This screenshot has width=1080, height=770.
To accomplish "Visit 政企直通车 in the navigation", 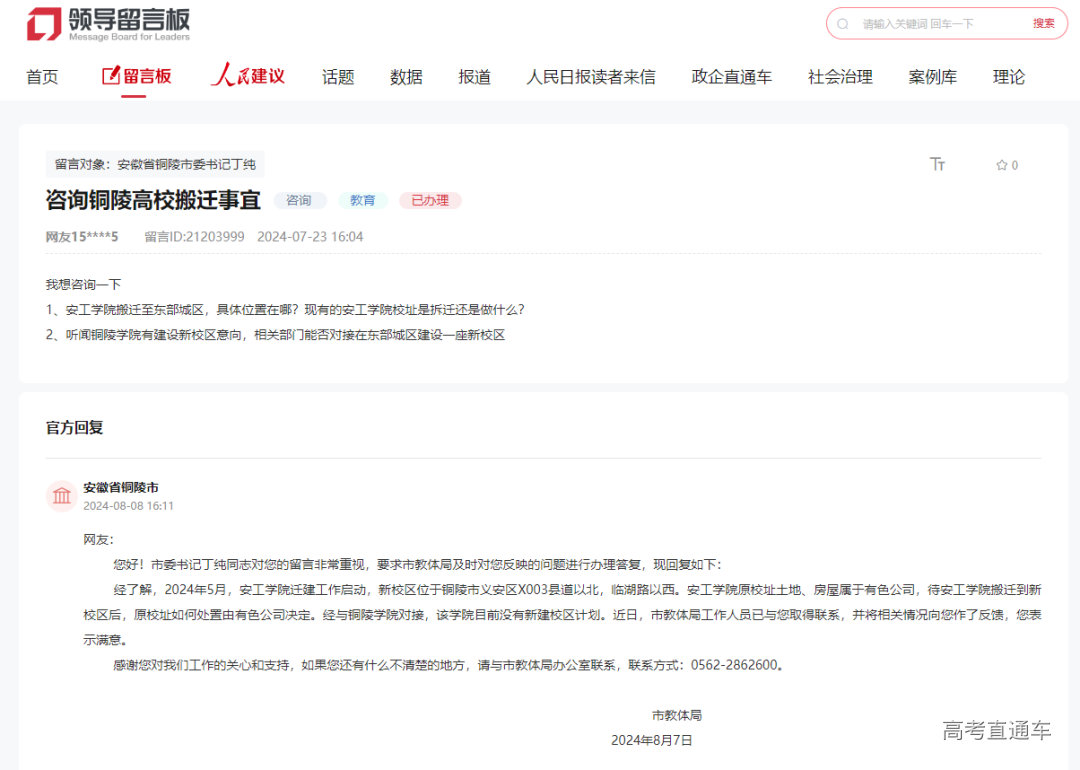I will [x=731, y=76].
